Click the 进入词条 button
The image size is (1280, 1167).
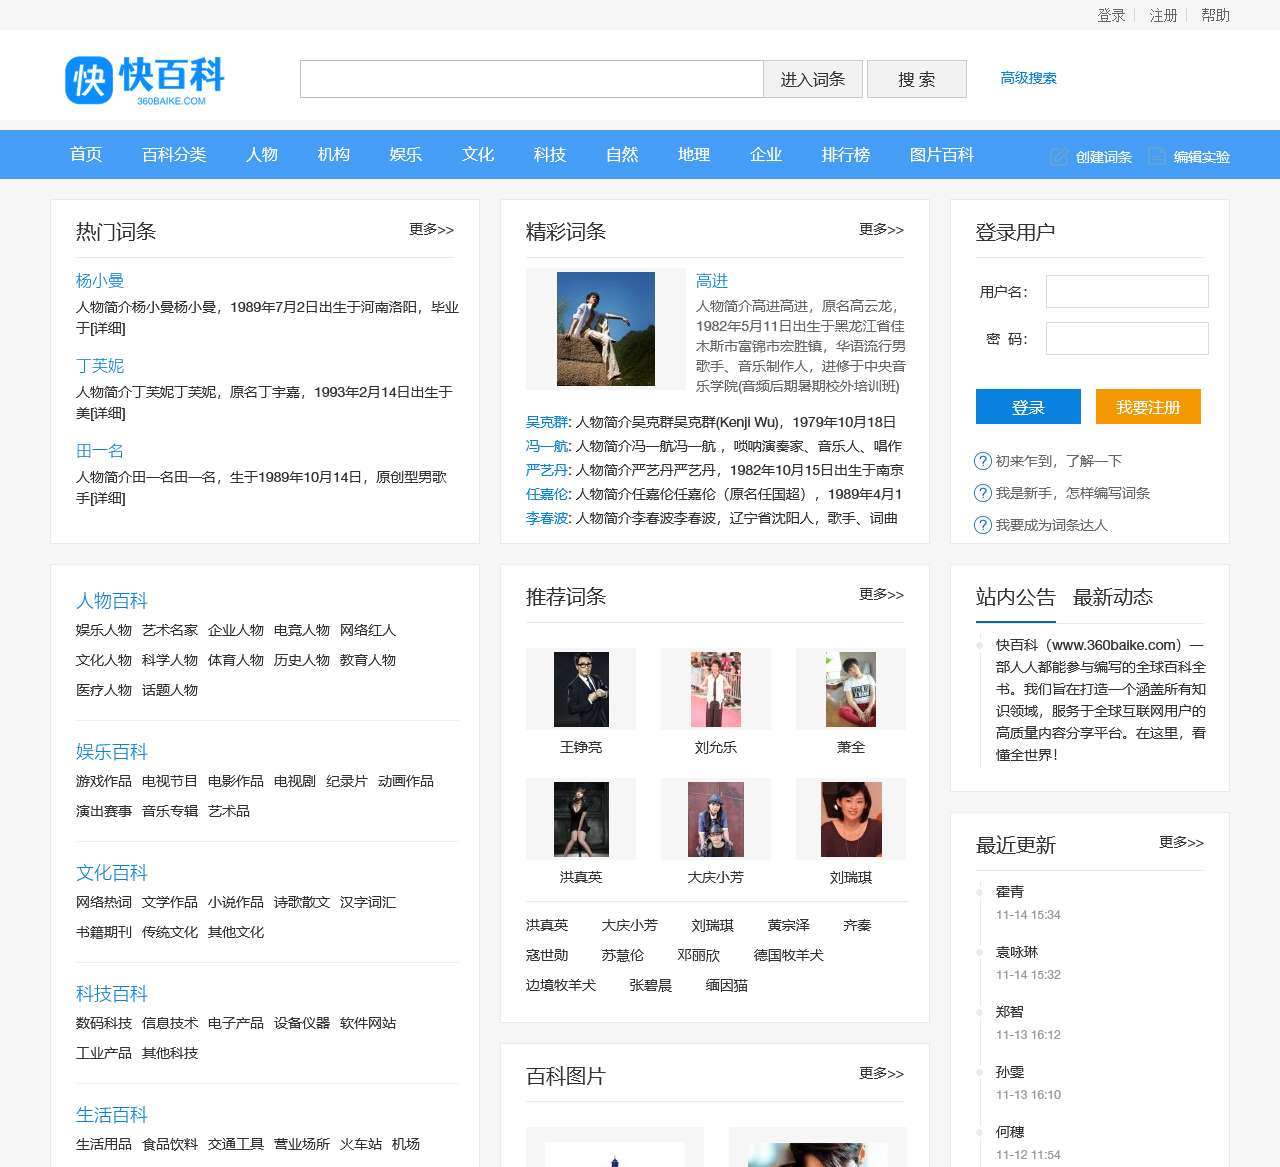[x=813, y=79]
